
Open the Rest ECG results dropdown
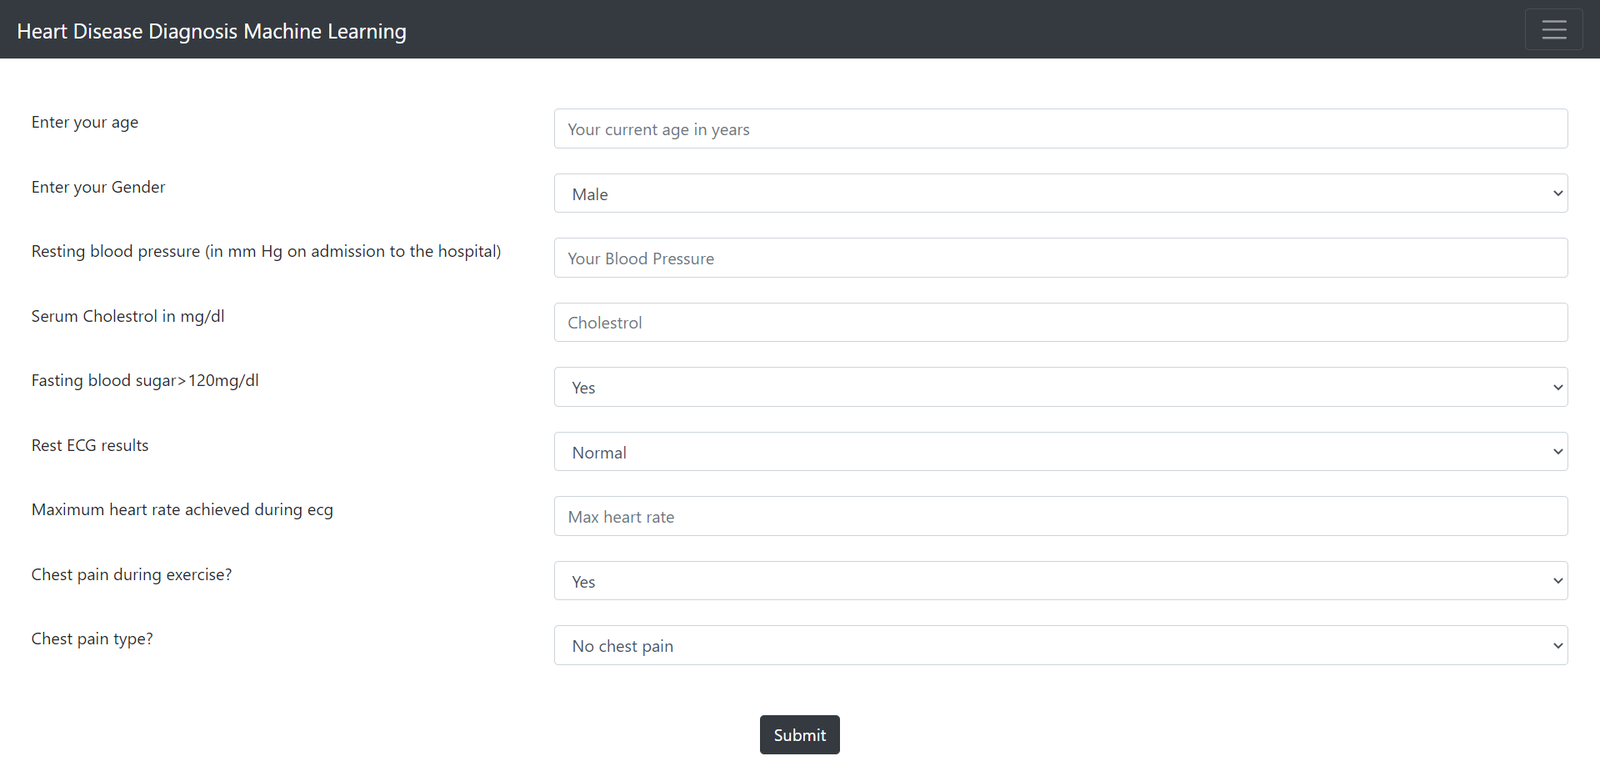[1060, 452]
